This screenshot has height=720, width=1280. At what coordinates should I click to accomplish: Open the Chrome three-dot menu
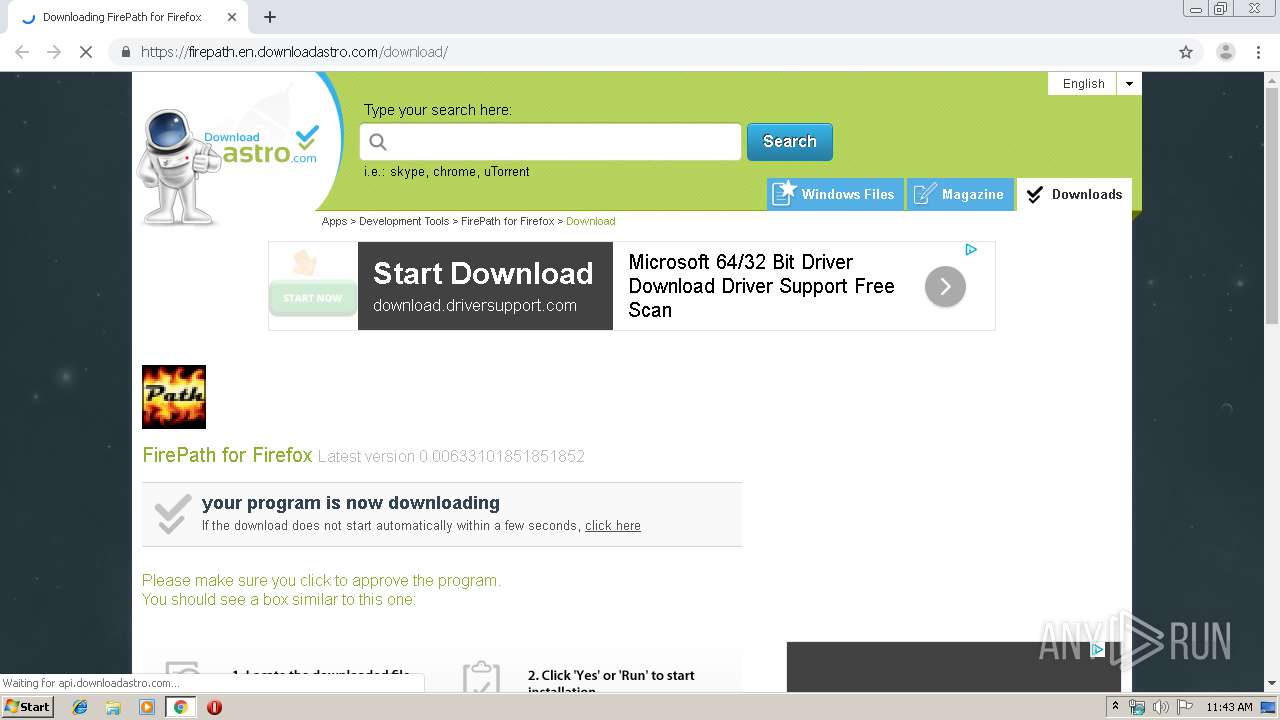[x=1258, y=52]
